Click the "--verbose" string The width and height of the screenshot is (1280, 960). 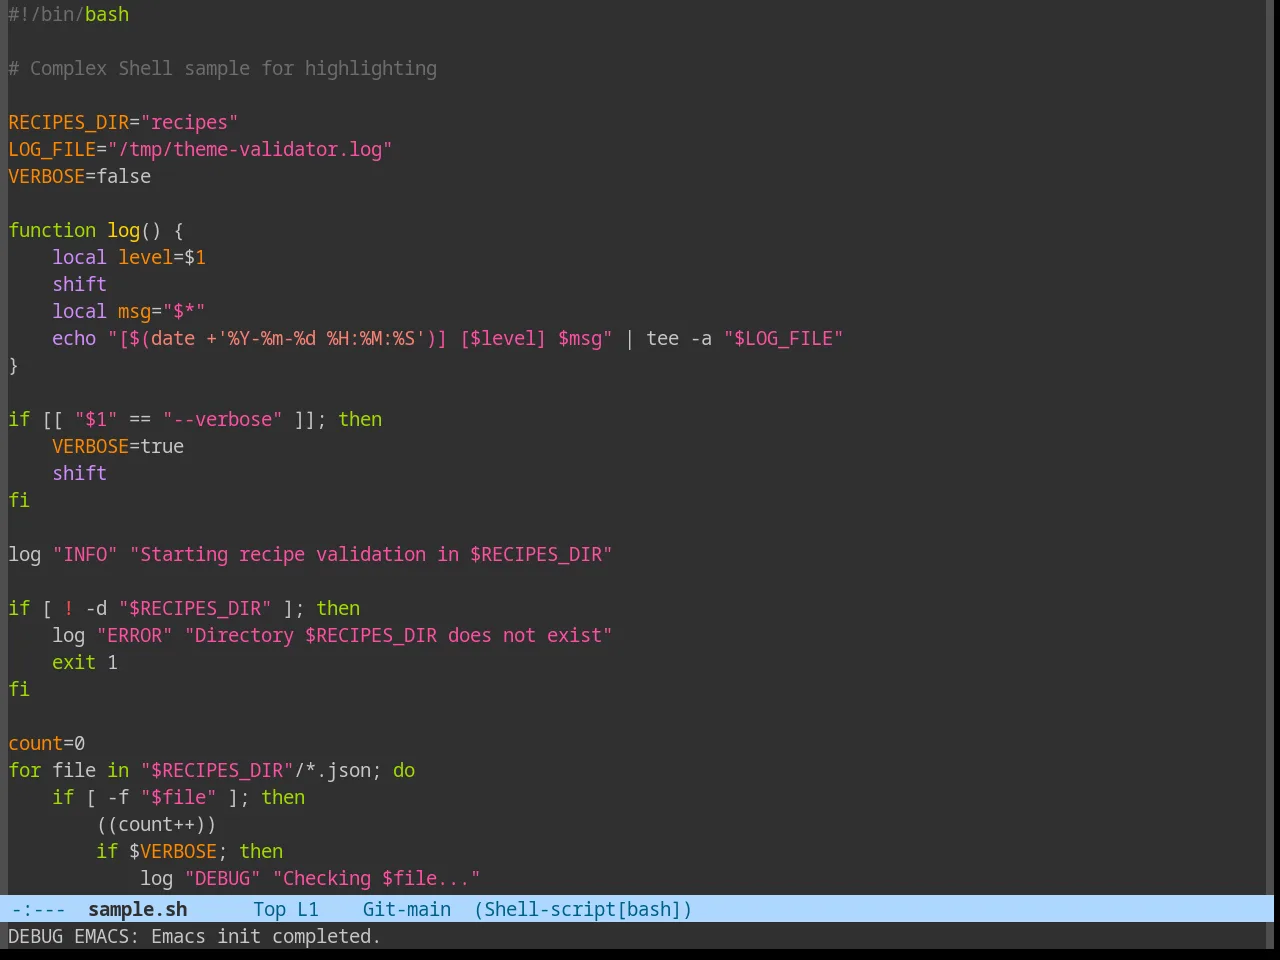222,419
